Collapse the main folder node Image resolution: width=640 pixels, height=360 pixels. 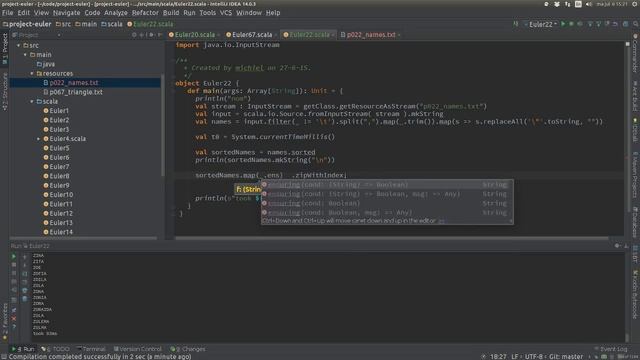[25, 55]
